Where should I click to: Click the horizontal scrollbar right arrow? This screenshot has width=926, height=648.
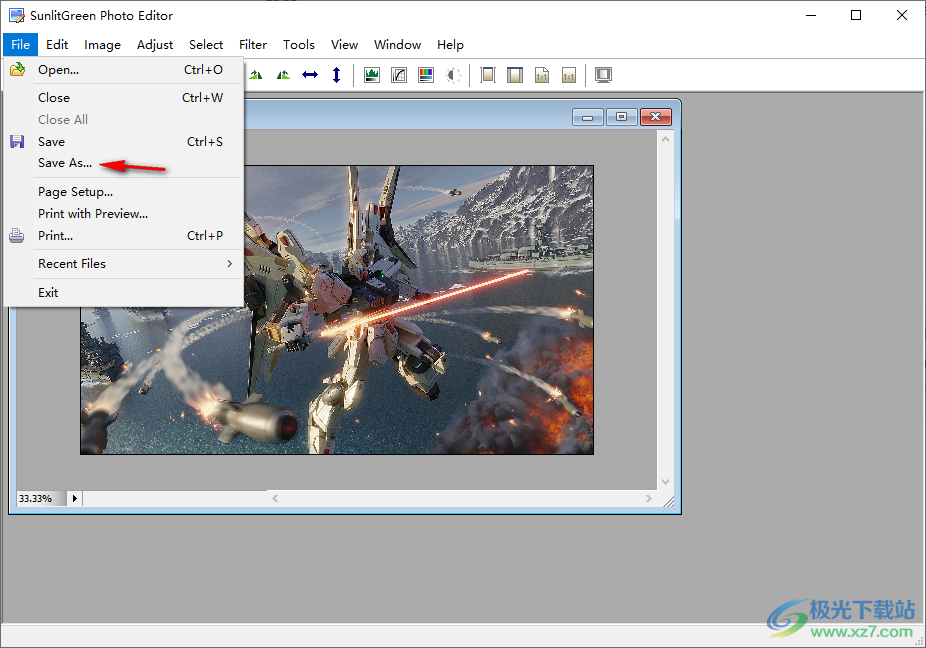click(x=648, y=499)
